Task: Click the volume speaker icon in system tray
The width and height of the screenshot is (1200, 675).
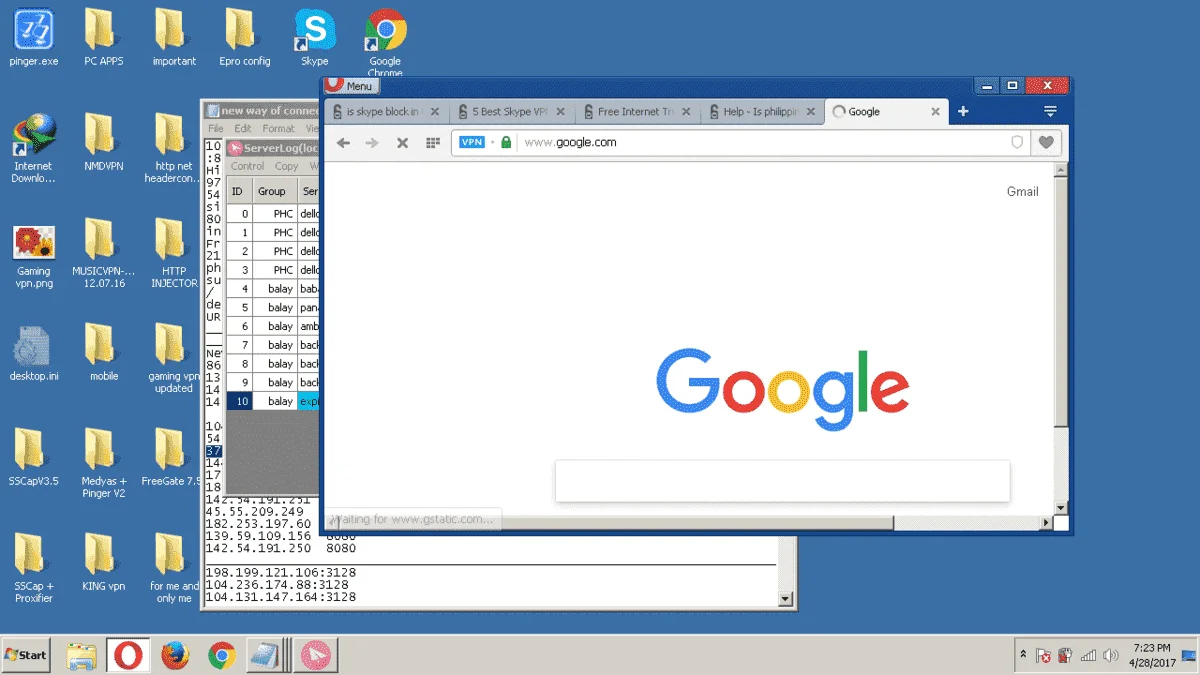Action: (x=1109, y=656)
